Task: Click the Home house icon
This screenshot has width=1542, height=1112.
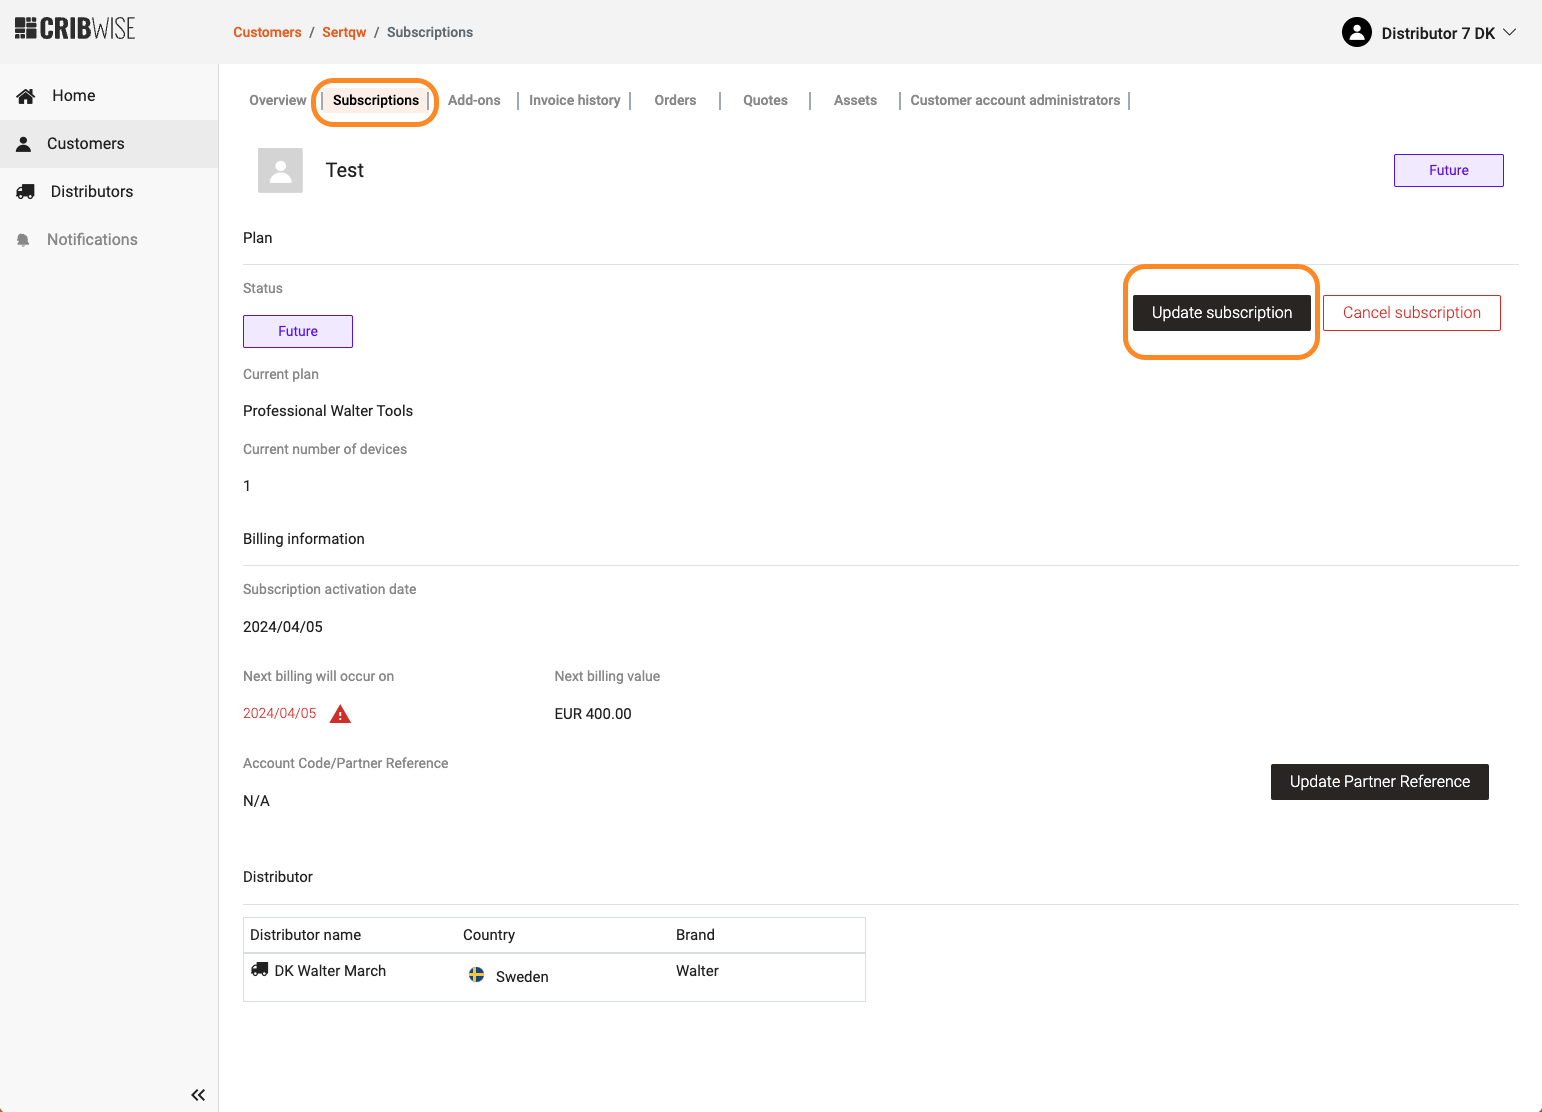Action: point(26,96)
